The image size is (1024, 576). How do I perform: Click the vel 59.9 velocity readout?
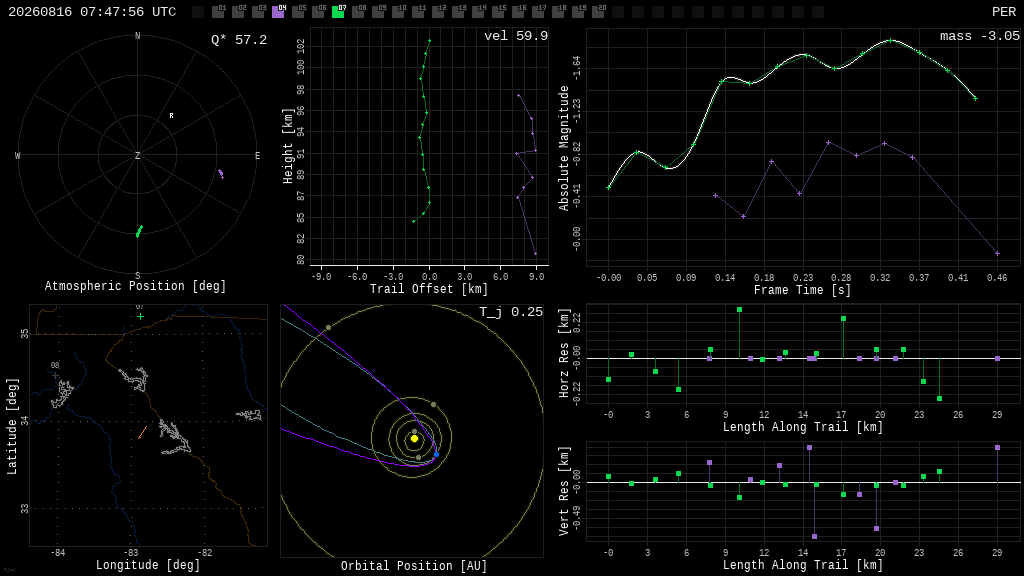click(516, 36)
